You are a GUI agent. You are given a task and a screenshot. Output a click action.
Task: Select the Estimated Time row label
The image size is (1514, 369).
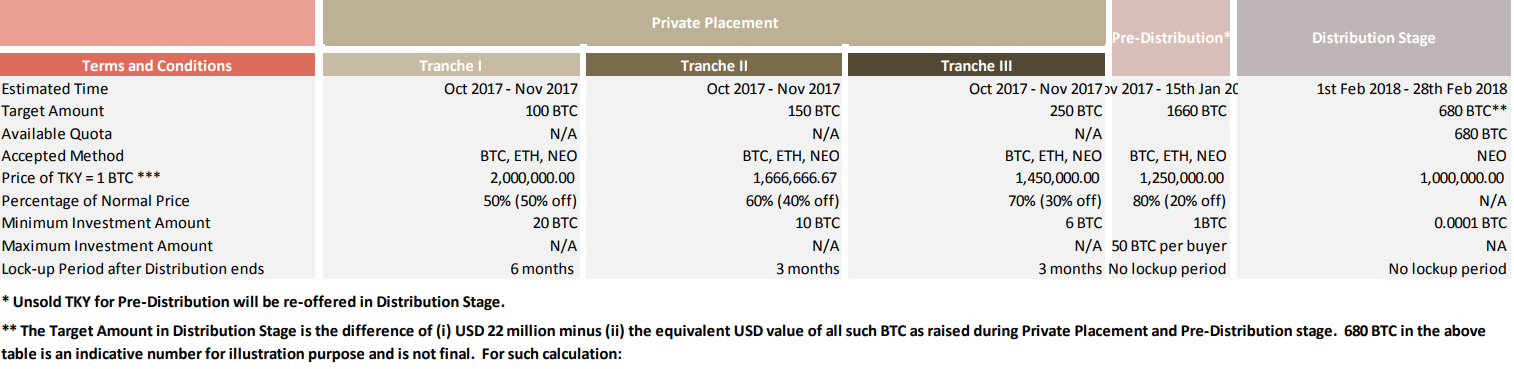55,89
